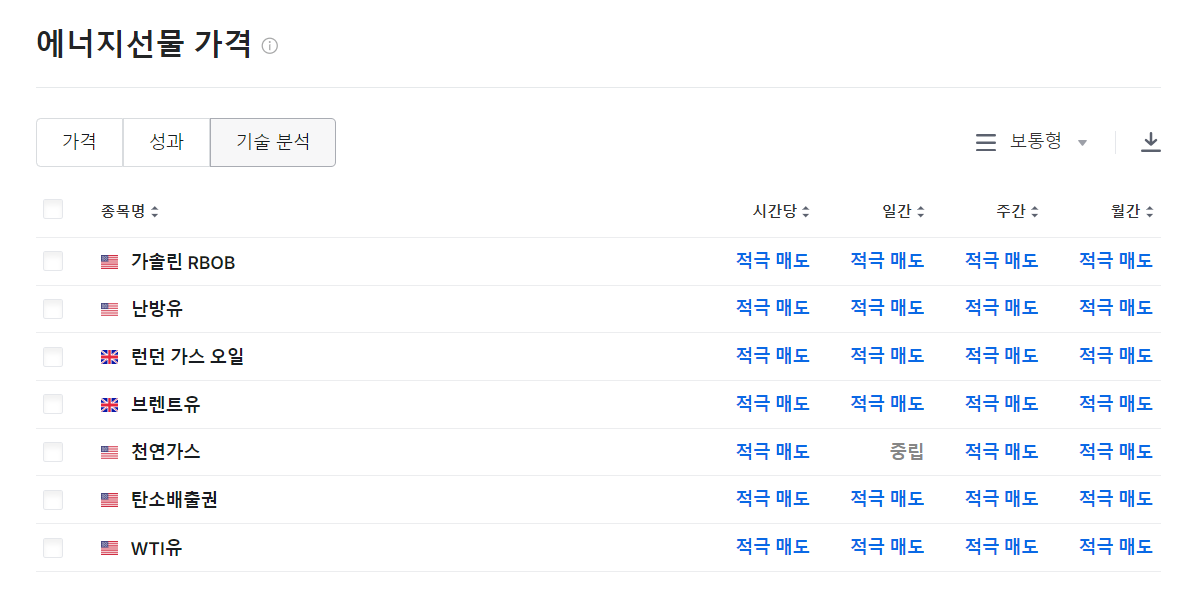
Task: Open the 난방유 link
Action: 157,309
